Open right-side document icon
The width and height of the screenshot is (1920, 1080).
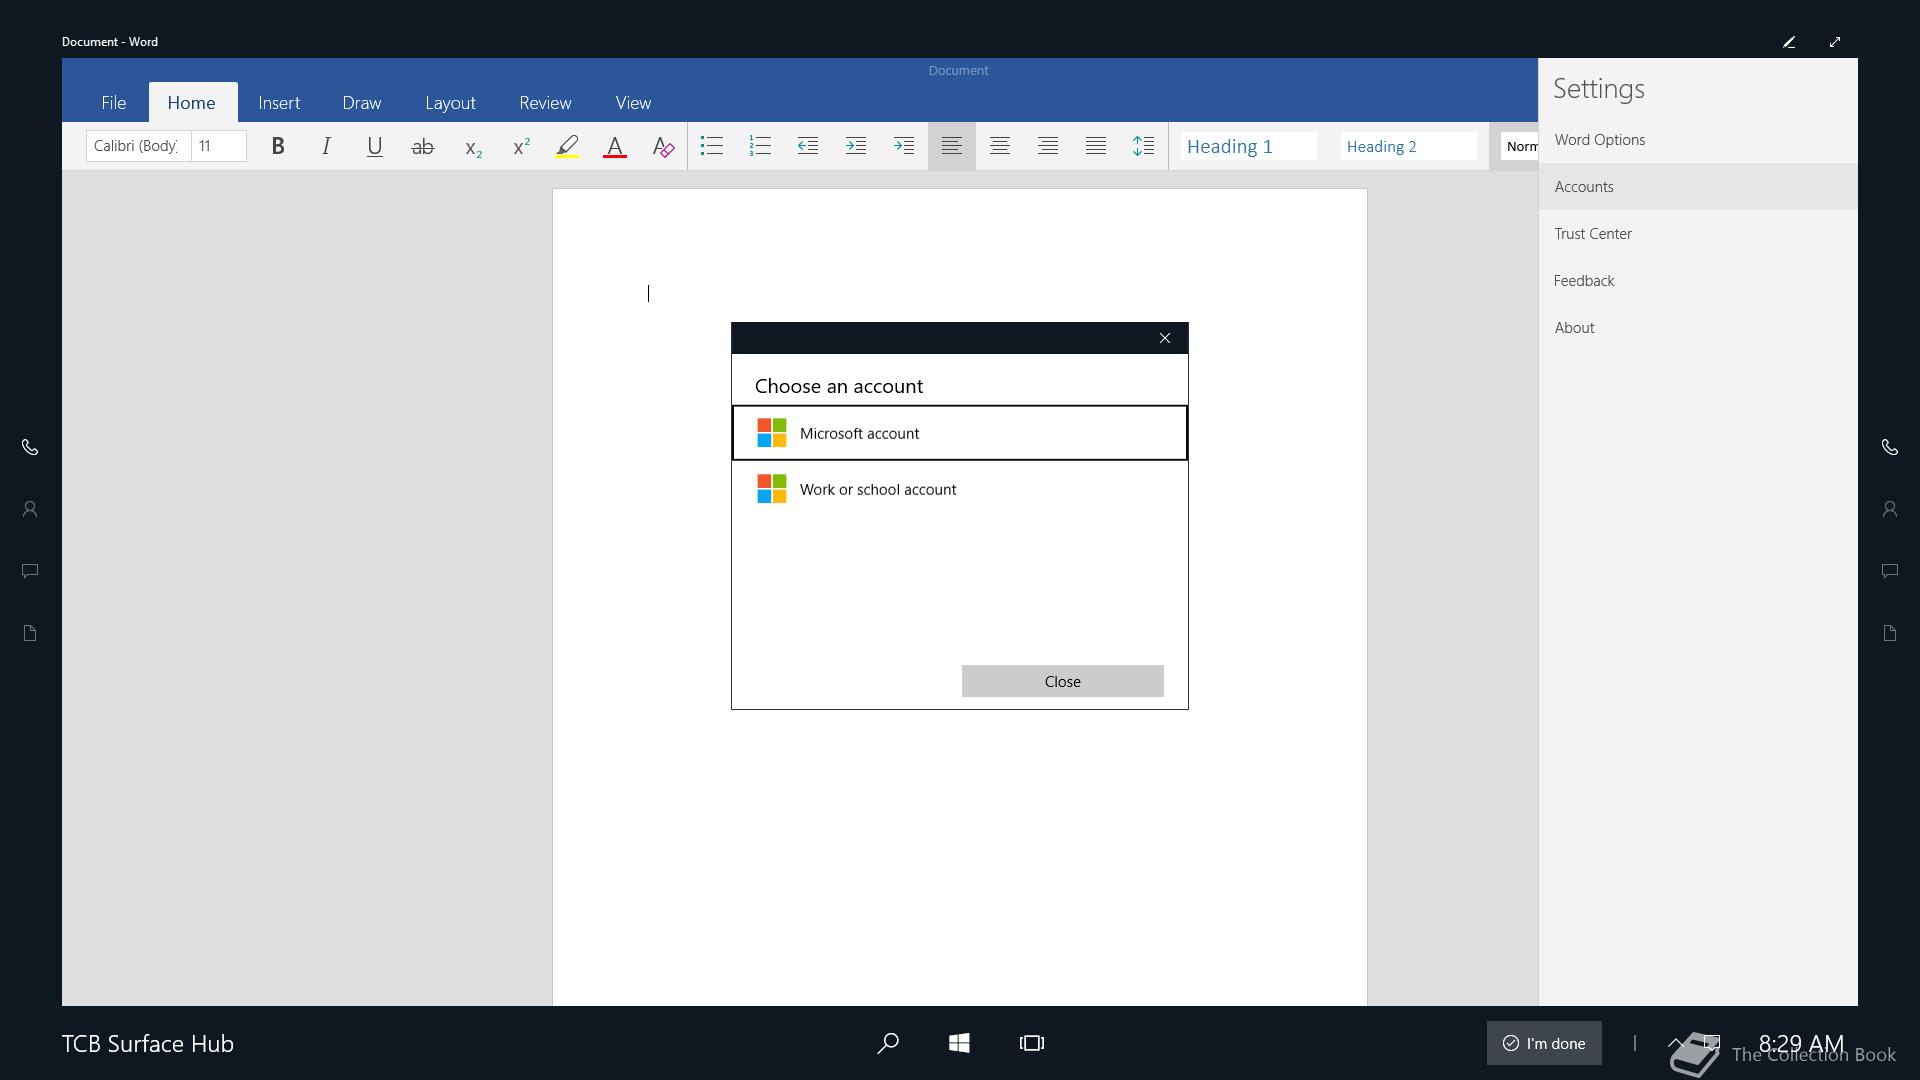(x=1890, y=633)
